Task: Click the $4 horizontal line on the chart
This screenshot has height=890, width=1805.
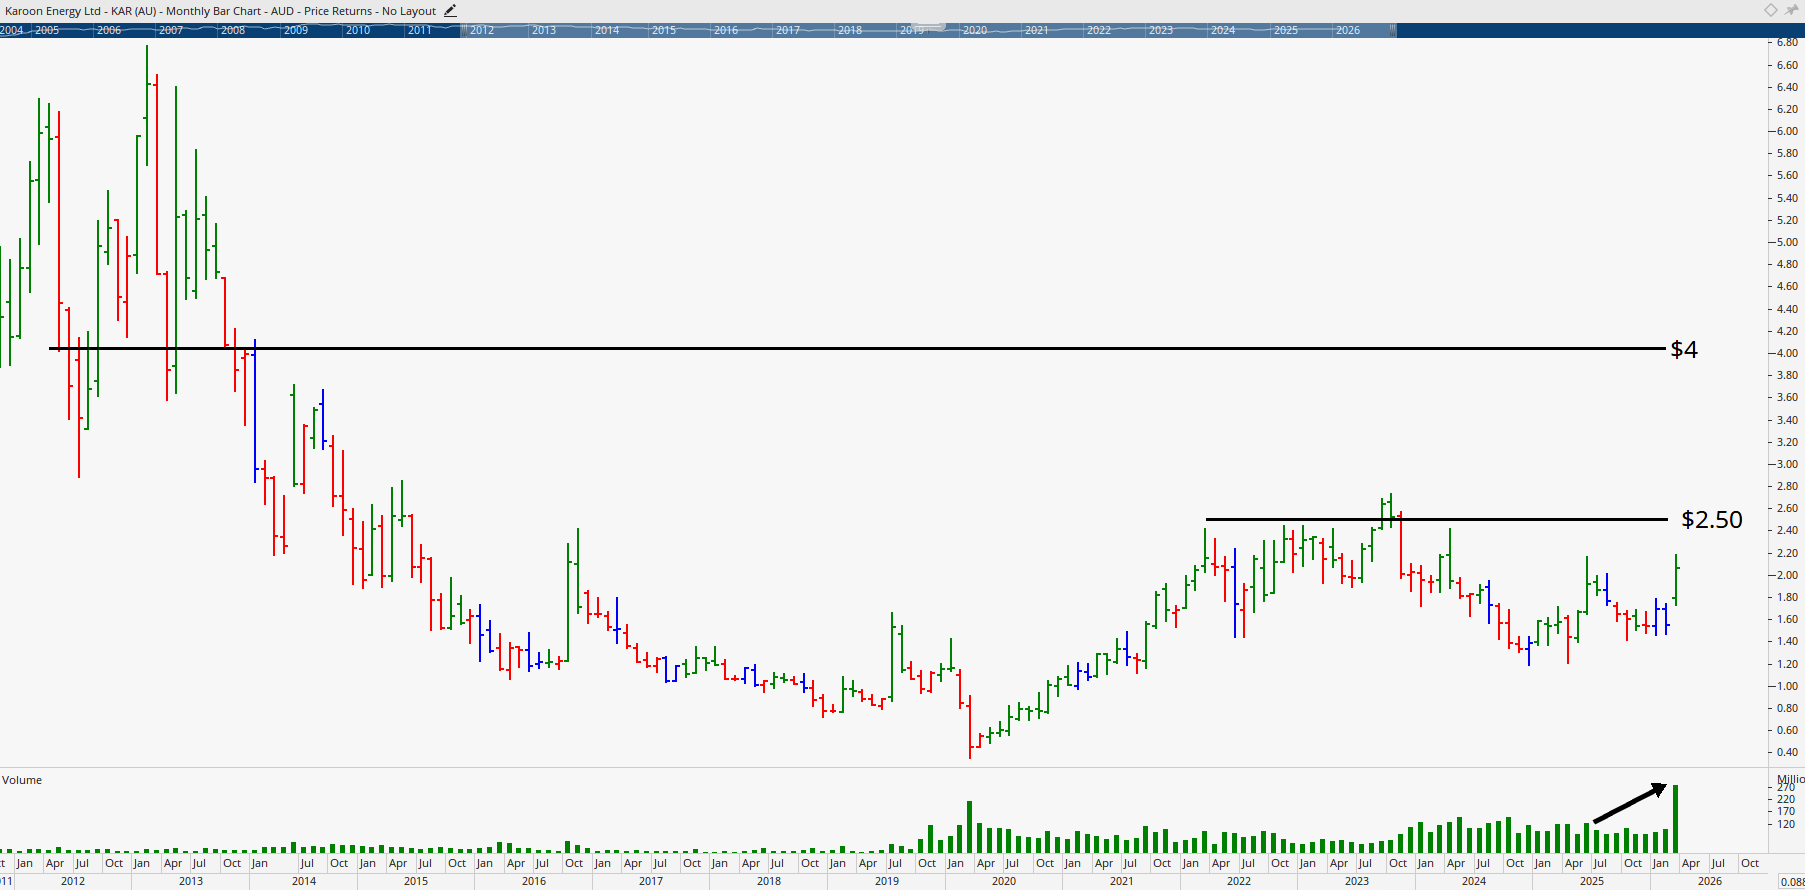Action: click(x=857, y=348)
